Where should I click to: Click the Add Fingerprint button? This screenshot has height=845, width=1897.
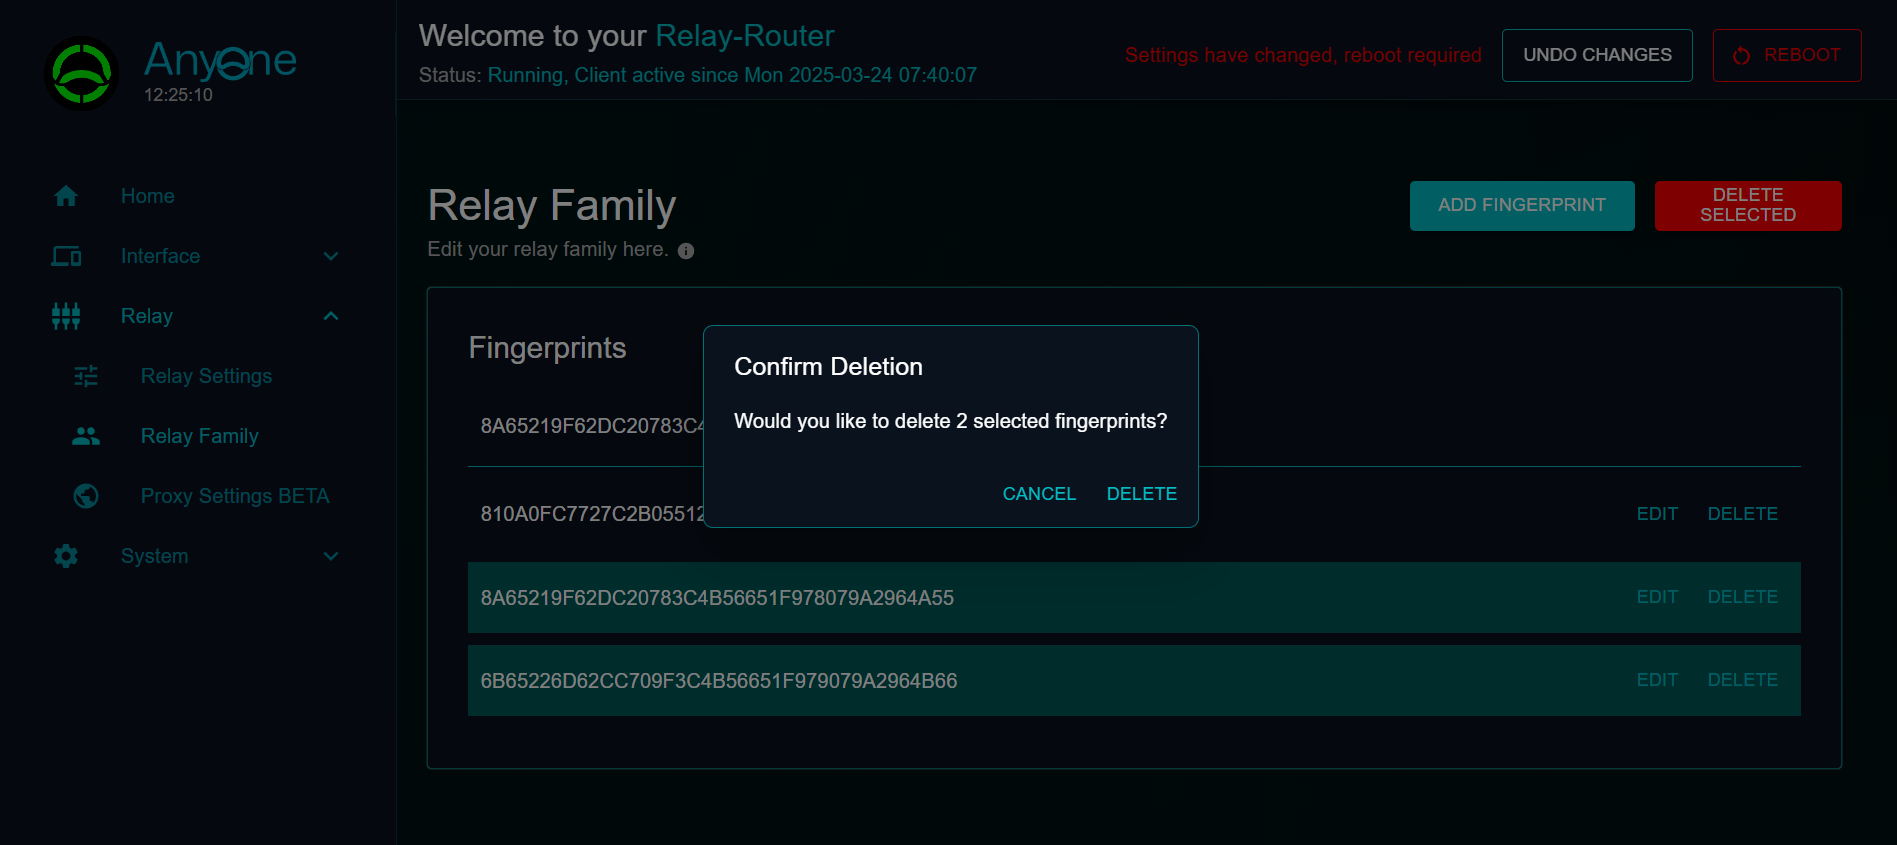(1521, 205)
